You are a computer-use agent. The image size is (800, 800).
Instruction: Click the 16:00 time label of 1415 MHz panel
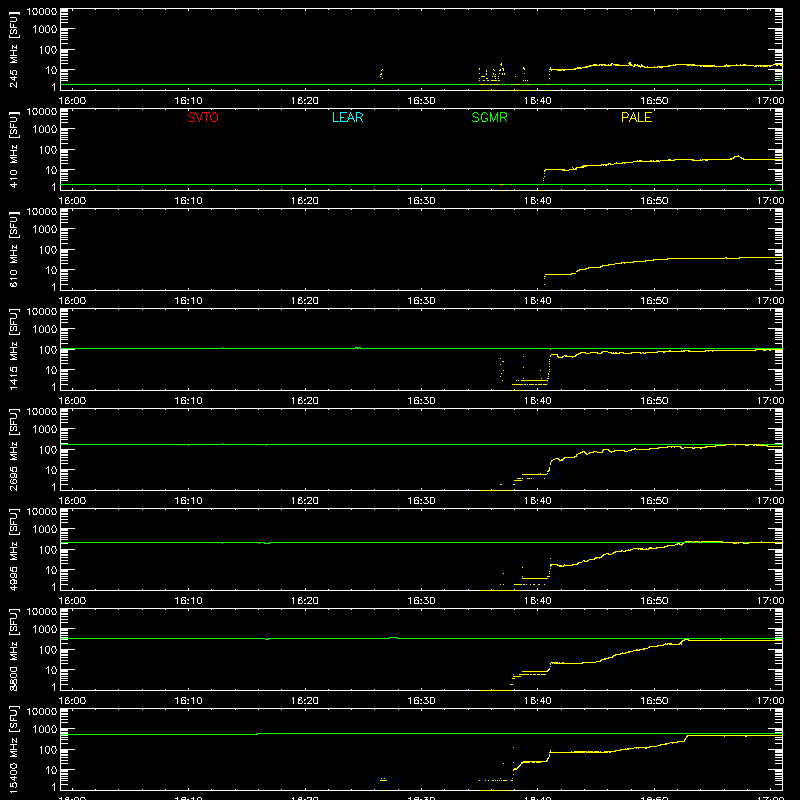pos(72,401)
